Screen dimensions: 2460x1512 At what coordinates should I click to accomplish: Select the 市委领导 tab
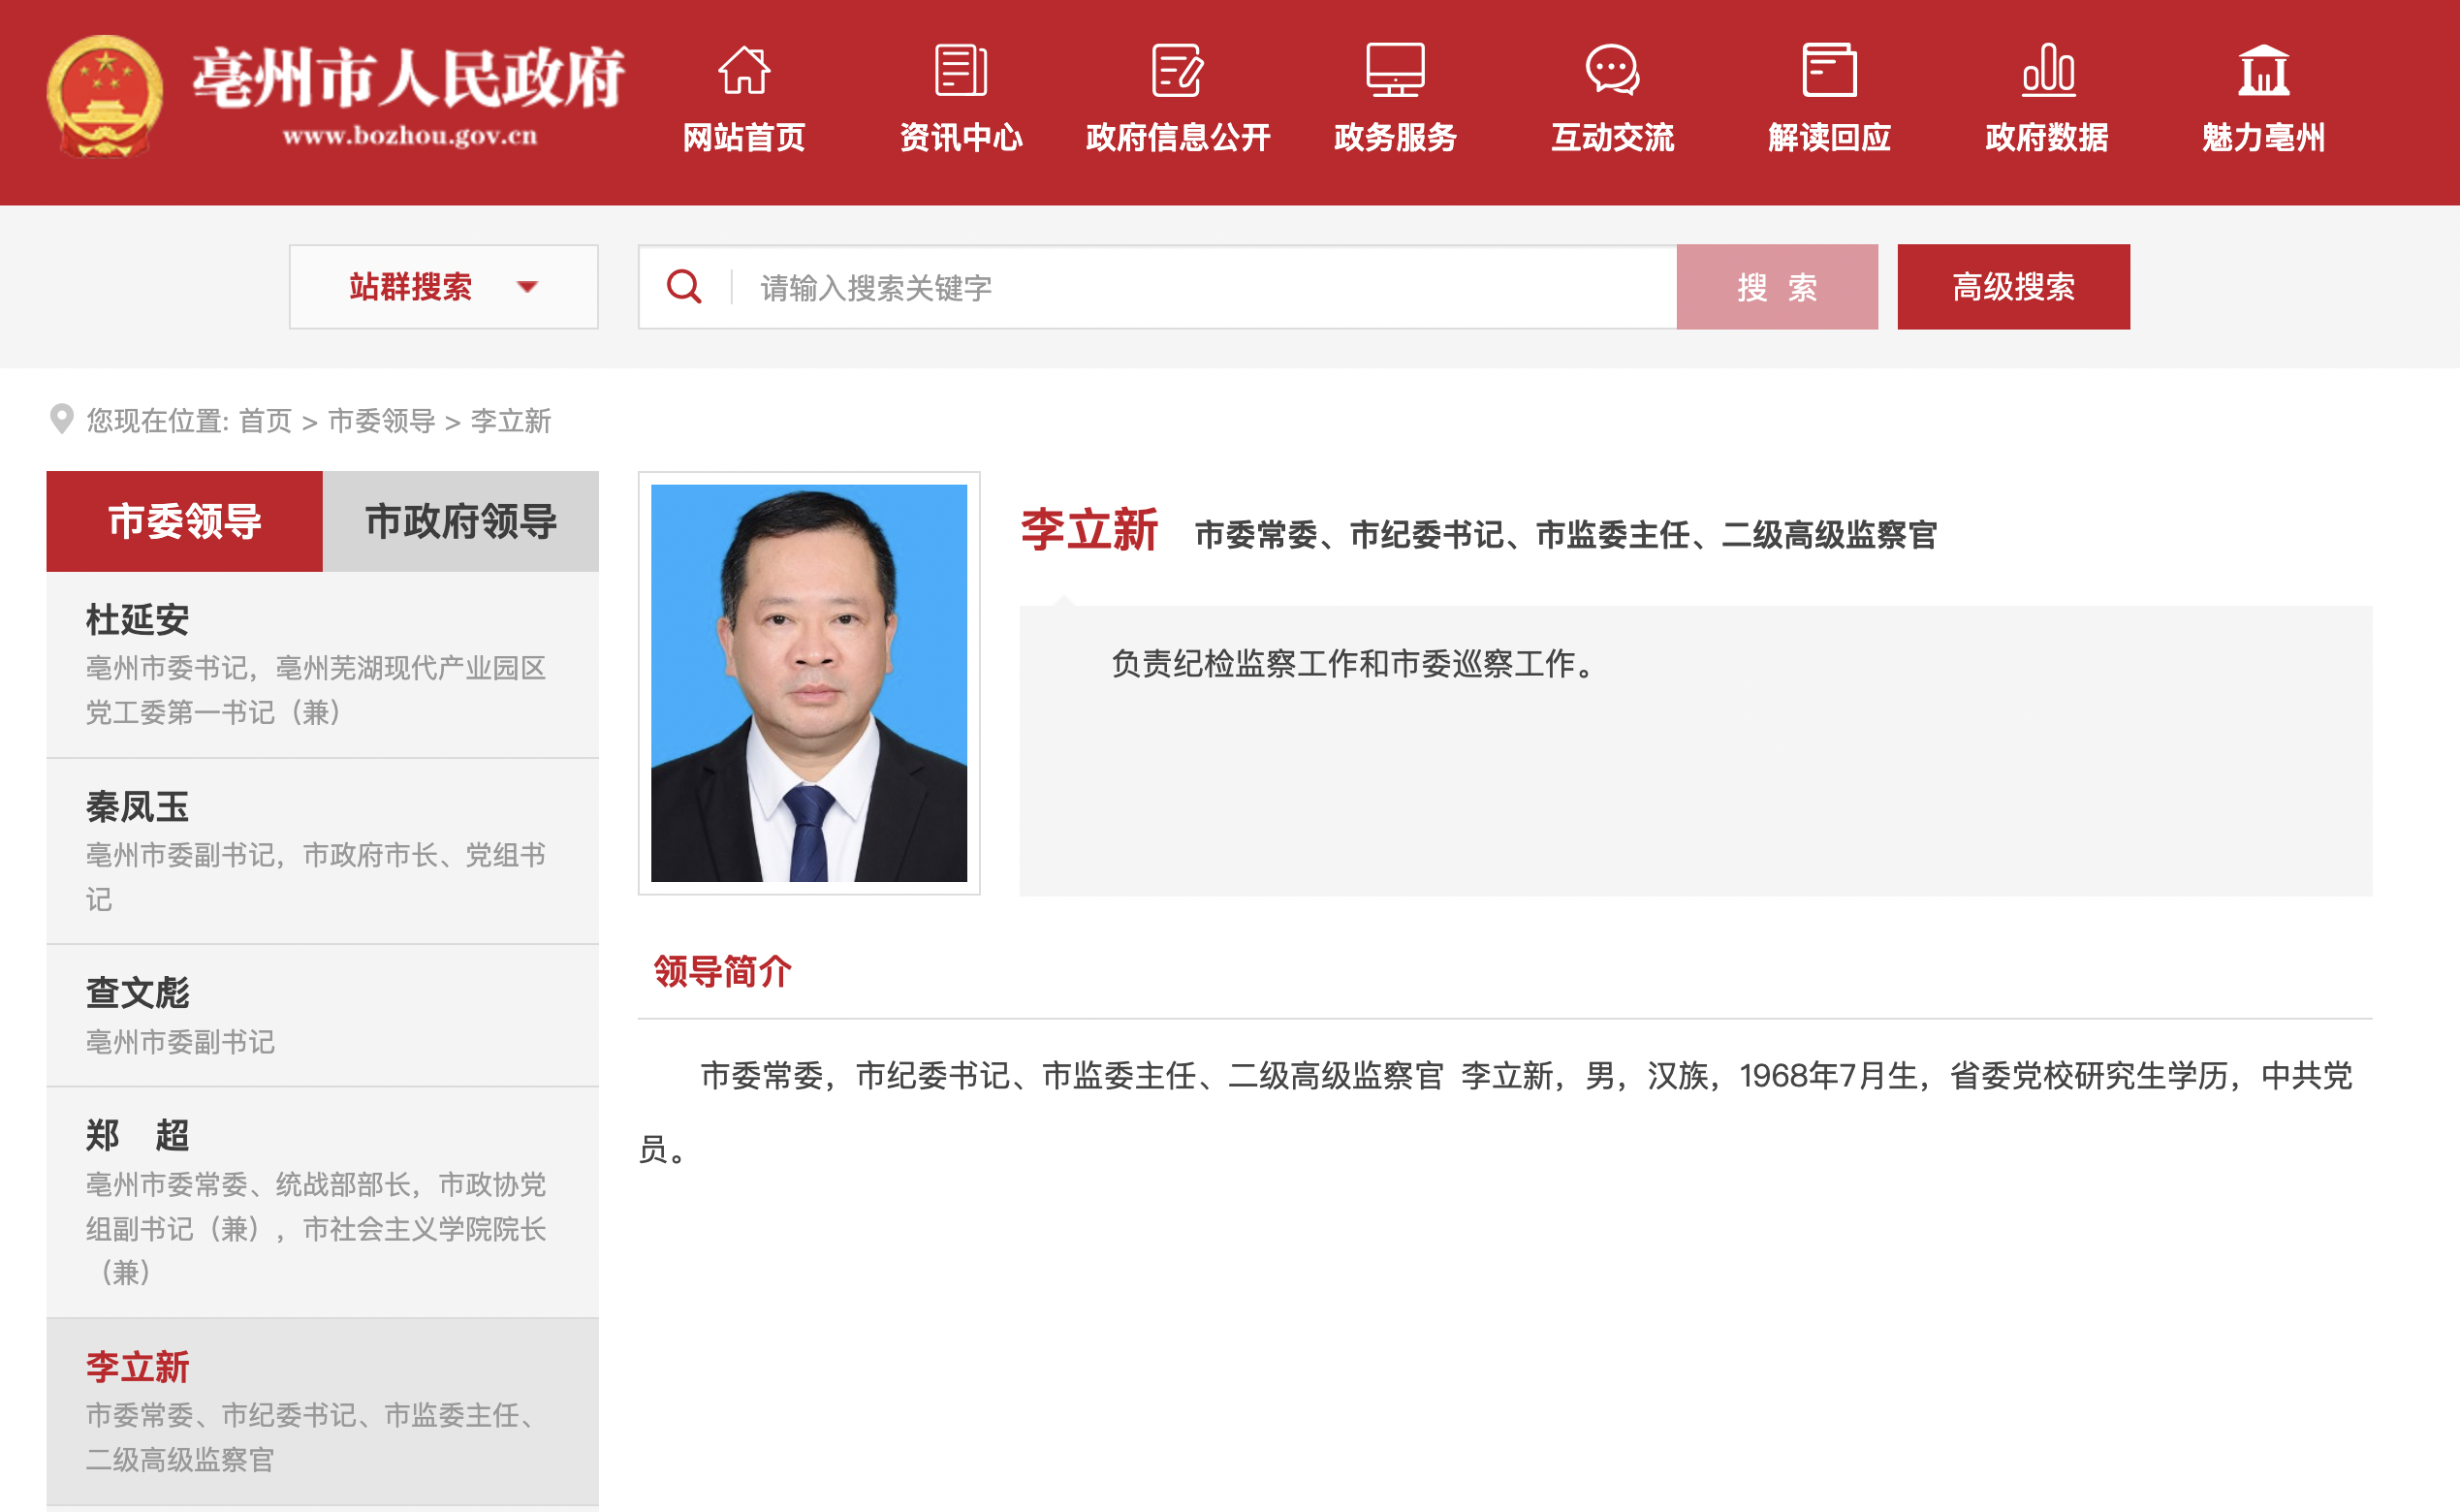[x=184, y=521]
